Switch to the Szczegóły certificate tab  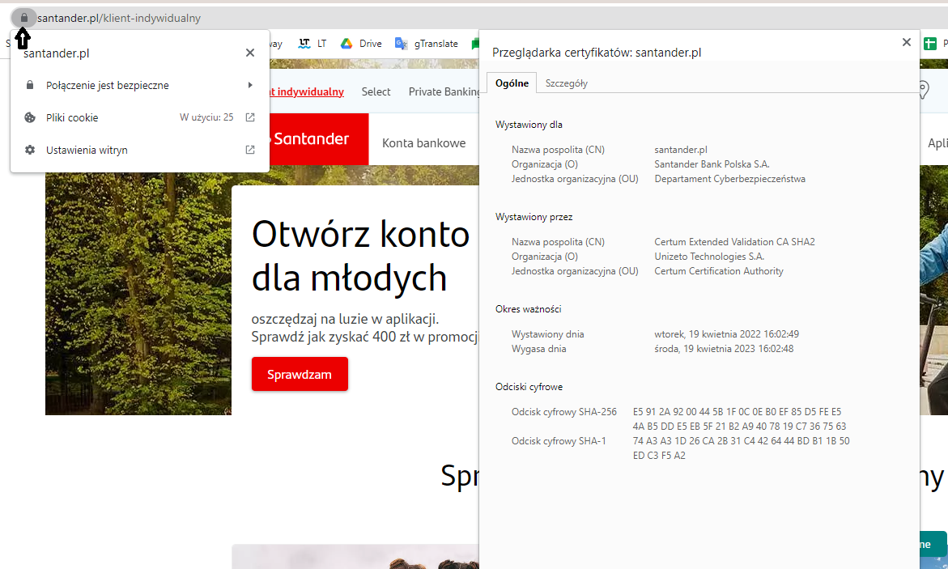(567, 83)
